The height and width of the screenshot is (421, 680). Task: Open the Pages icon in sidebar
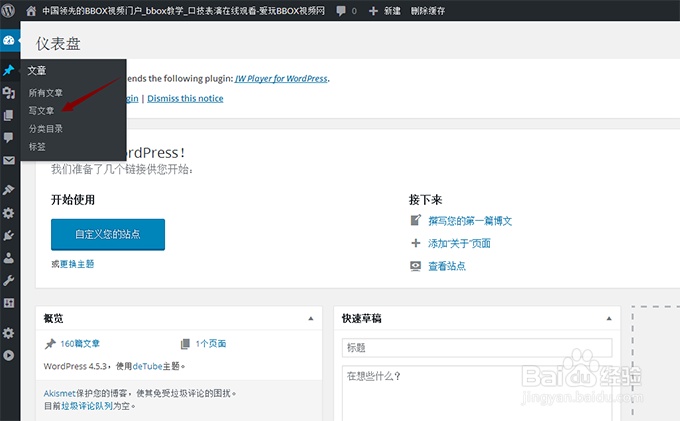9,115
